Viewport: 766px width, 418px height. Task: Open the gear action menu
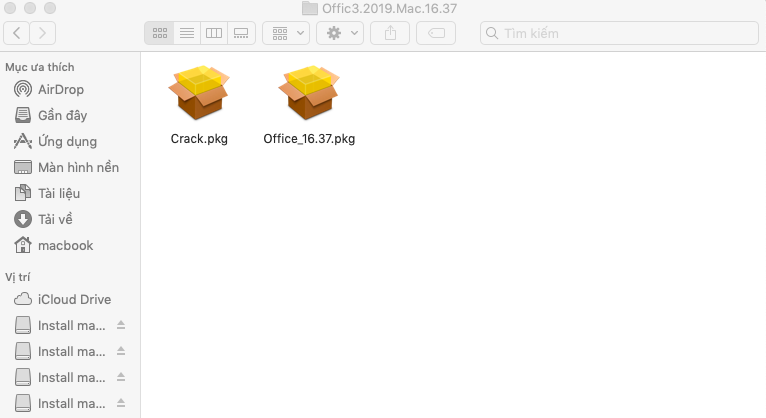click(x=340, y=33)
